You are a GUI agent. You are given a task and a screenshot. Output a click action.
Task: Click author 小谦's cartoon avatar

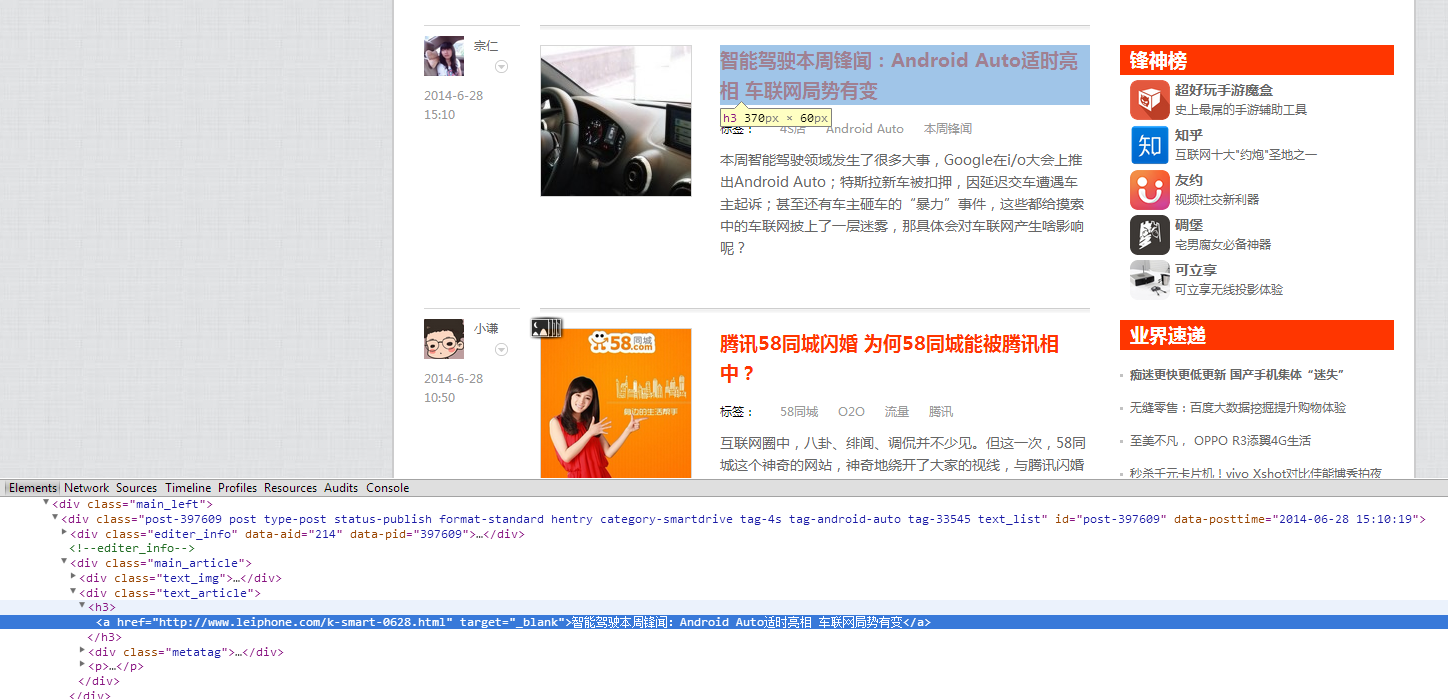point(443,339)
